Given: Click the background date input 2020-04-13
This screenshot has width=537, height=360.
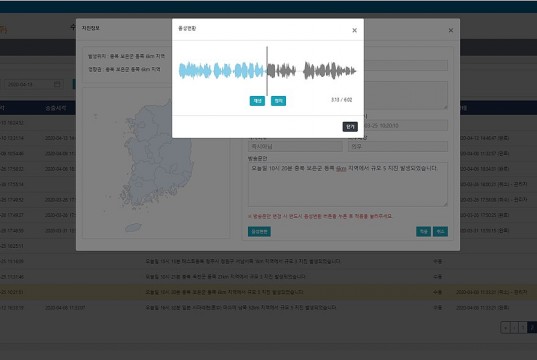Looking at the screenshot, I should pos(33,84).
